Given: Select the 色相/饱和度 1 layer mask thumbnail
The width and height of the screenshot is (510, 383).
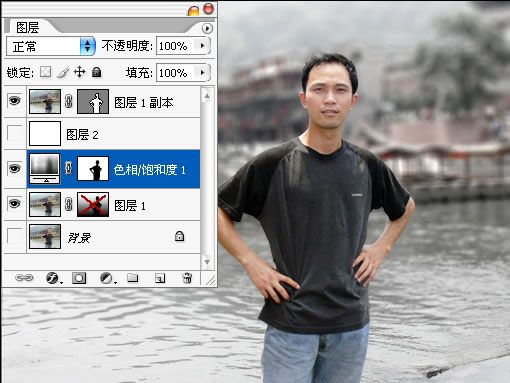Looking at the screenshot, I should tap(93, 169).
